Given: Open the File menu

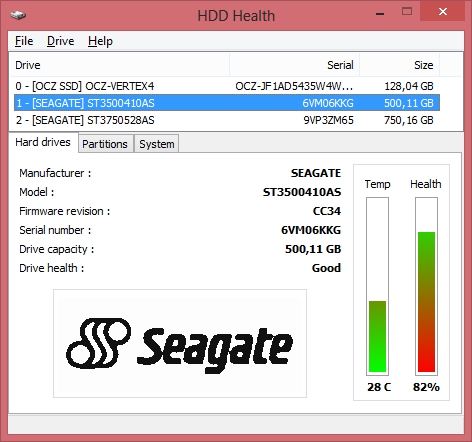Looking at the screenshot, I should pos(24,41).
